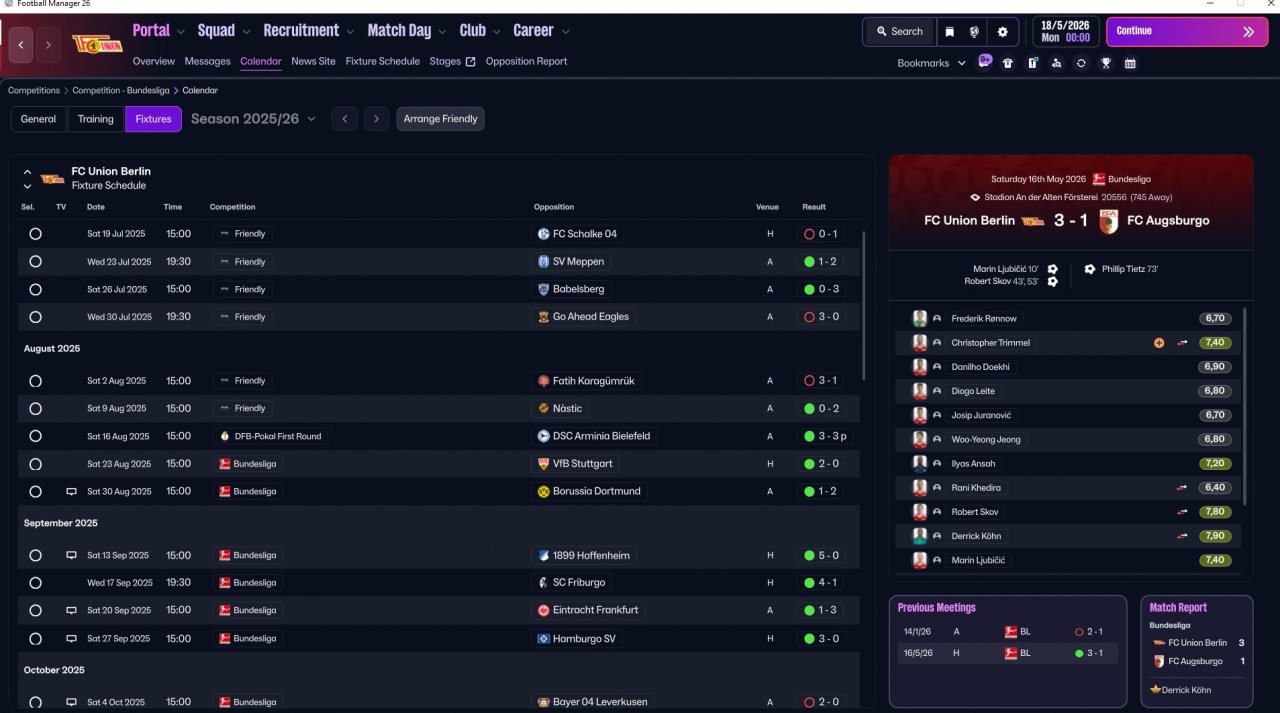Open the Opposition Report submenu item
This screenshot has width=1280, height=713.
526,61
